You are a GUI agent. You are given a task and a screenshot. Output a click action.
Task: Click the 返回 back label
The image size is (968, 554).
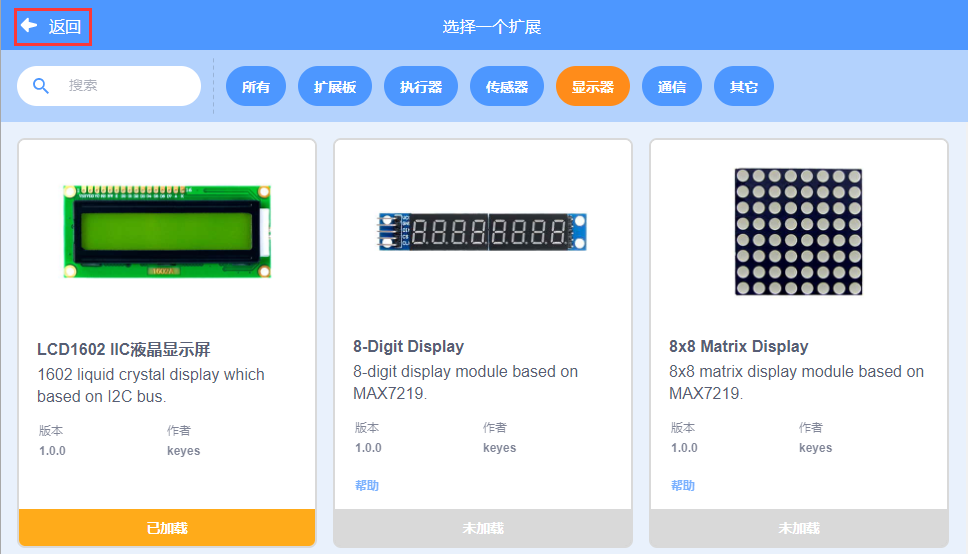[x=65, y=27]
